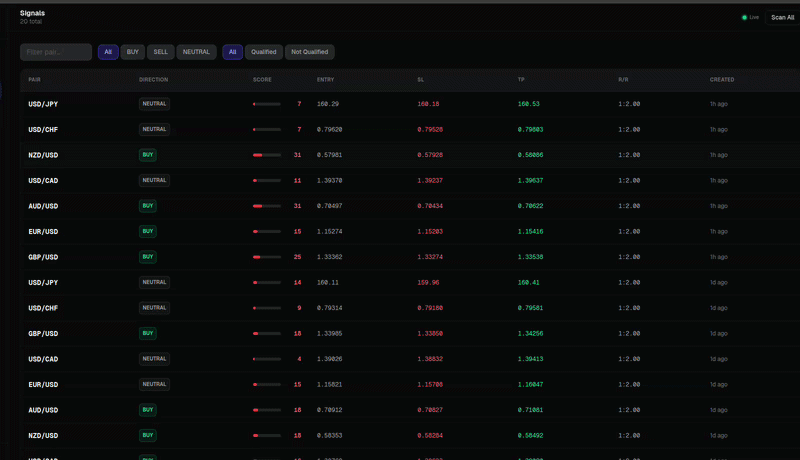Click NEUTRAL badge in row with entry 1.15821
Image resolution: width=800 pixels, height=460 pixels.
click(x=154, y=385)
